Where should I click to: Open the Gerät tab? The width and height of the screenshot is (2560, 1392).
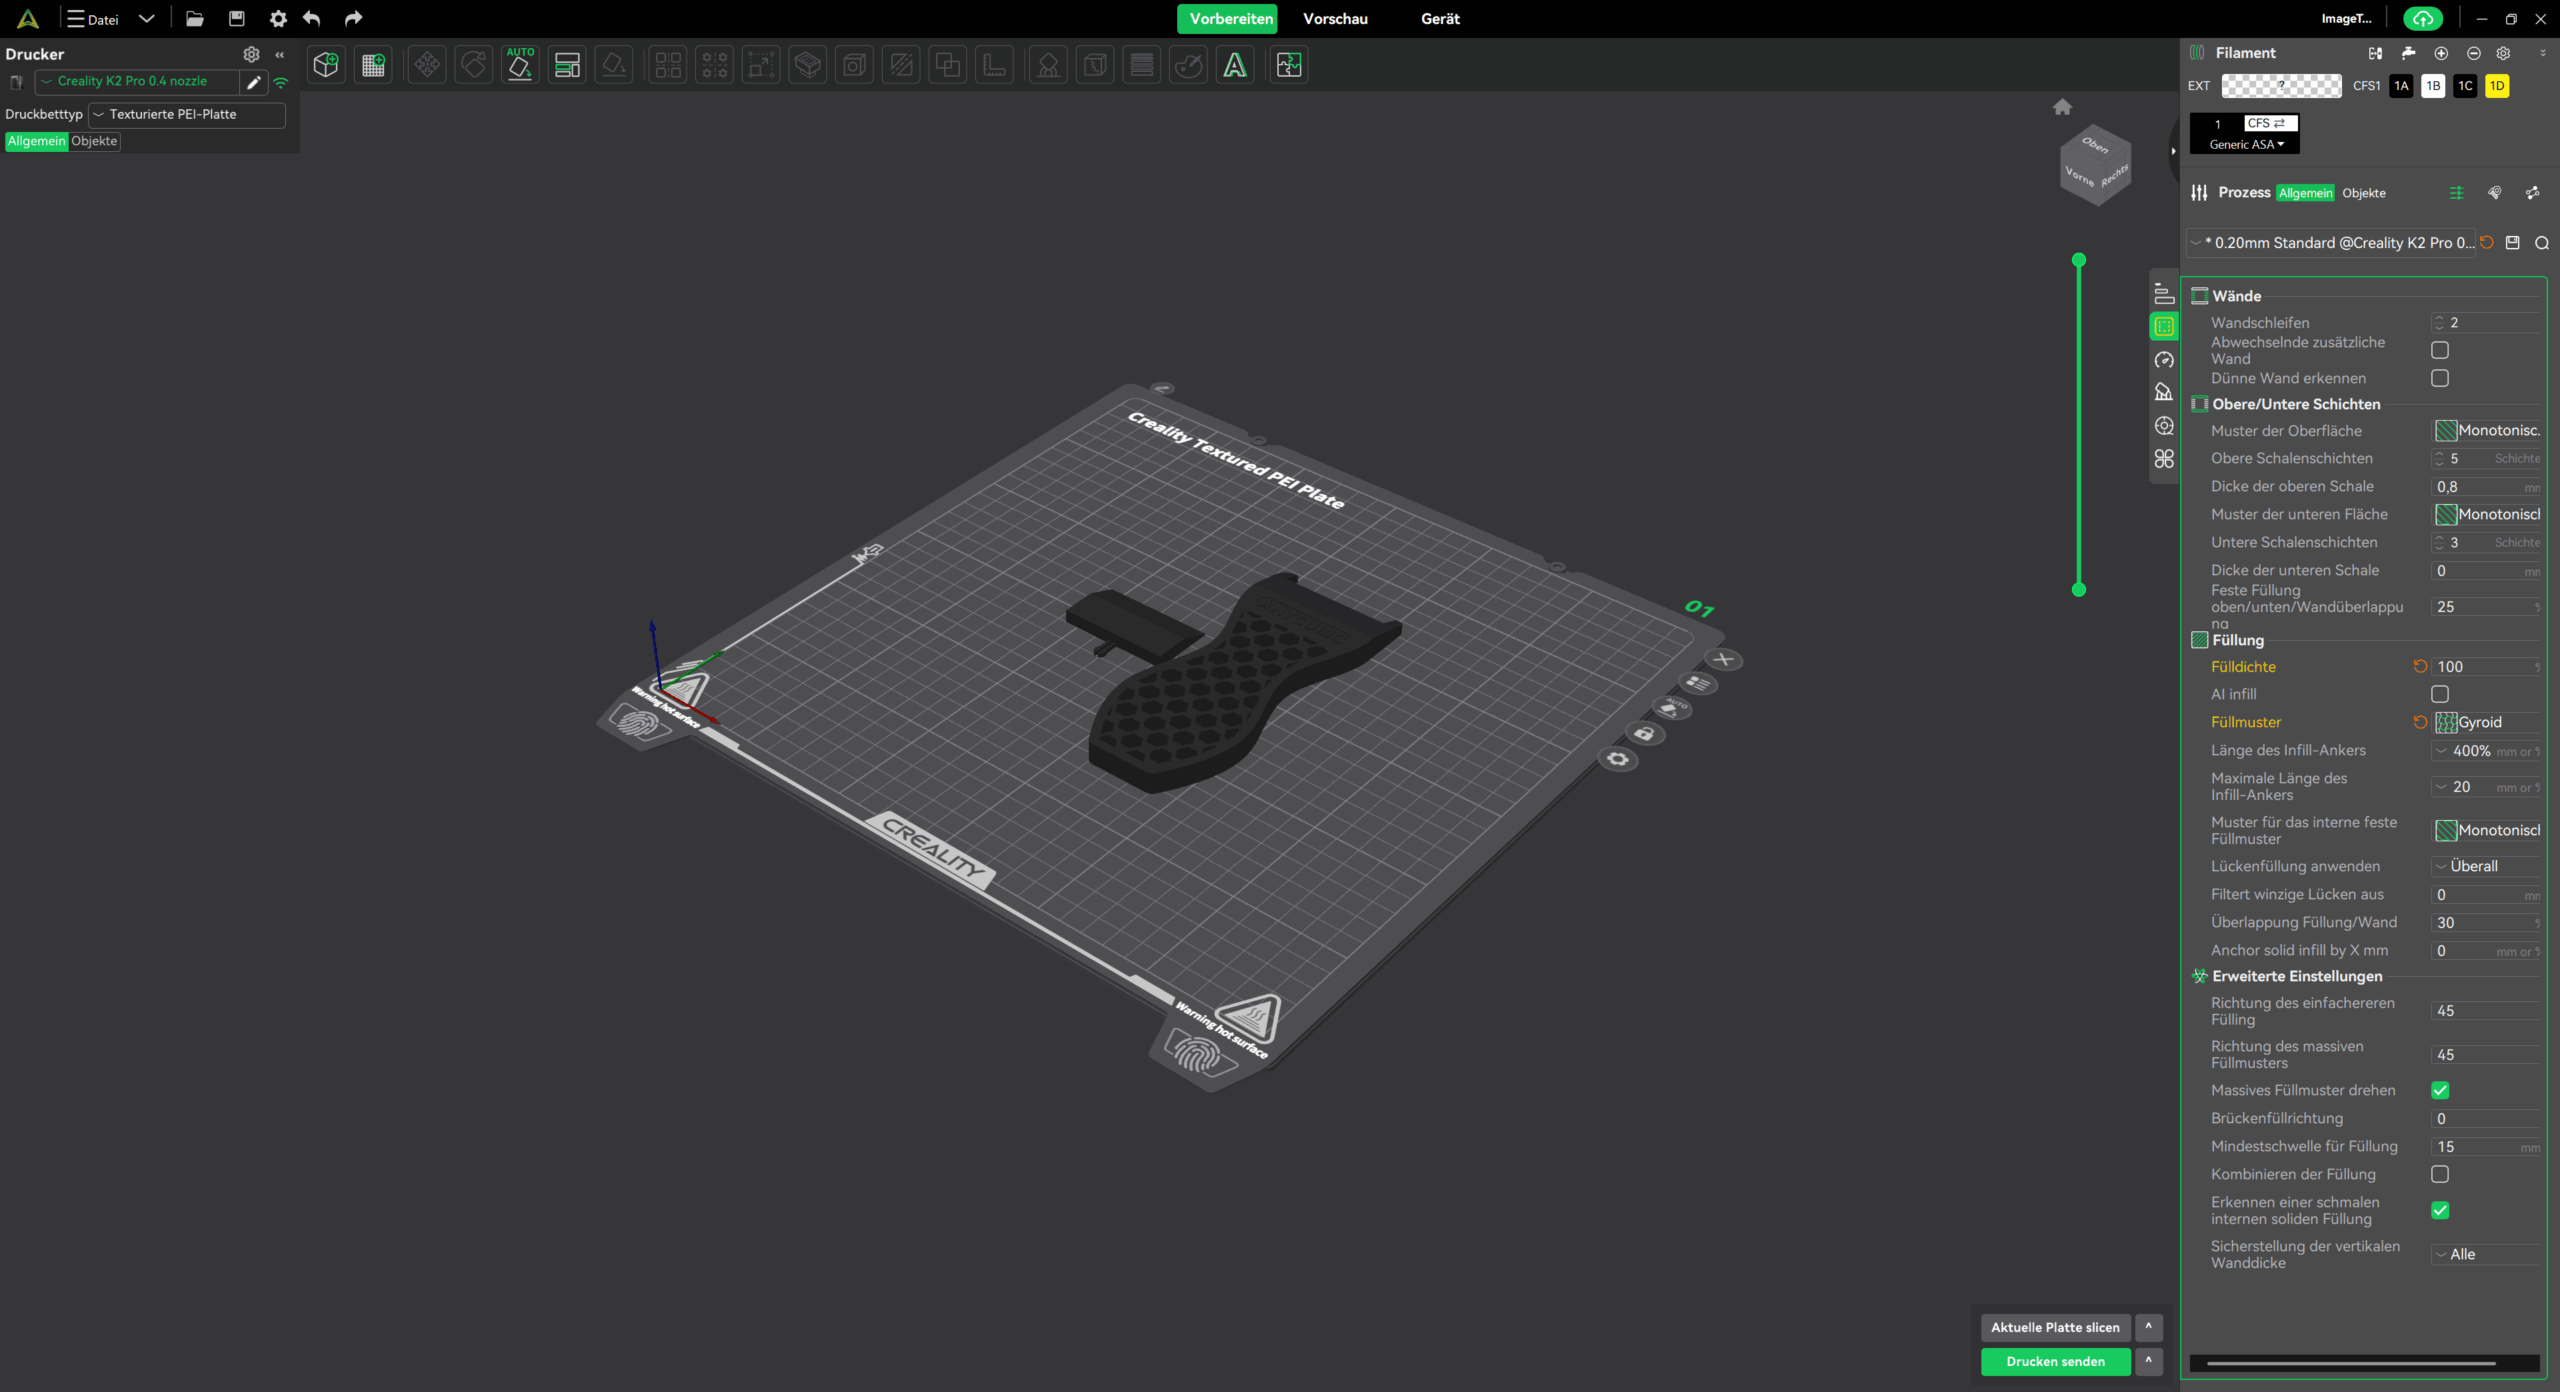1440,19
